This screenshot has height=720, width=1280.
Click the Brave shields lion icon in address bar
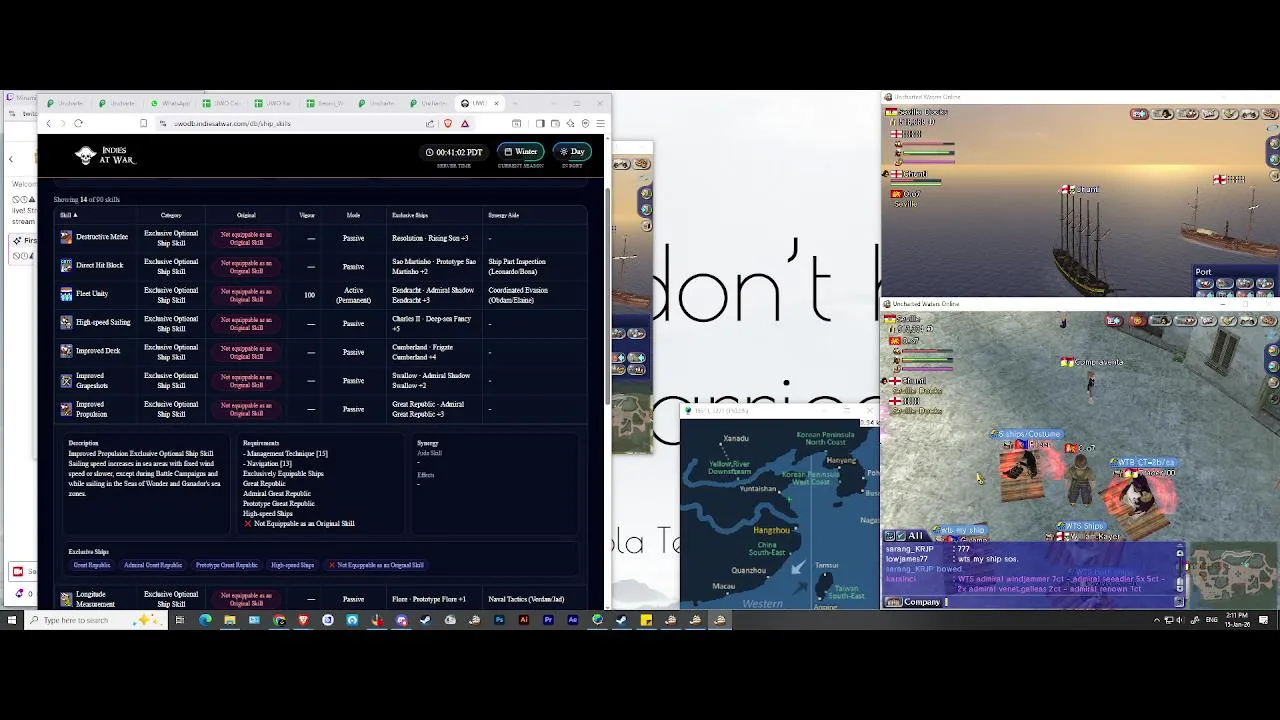pyautogui.click(x=447, y=123)
